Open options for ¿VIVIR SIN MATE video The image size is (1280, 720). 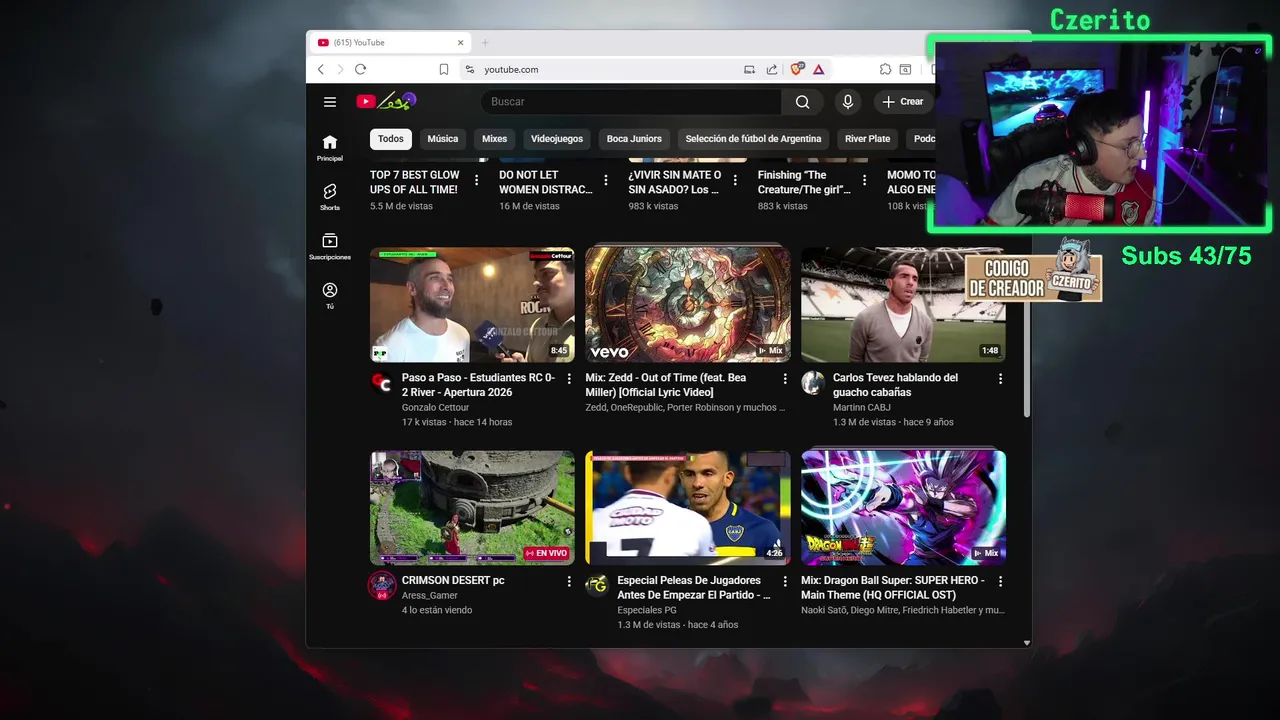pyautogui.click(x=735, y=181)
